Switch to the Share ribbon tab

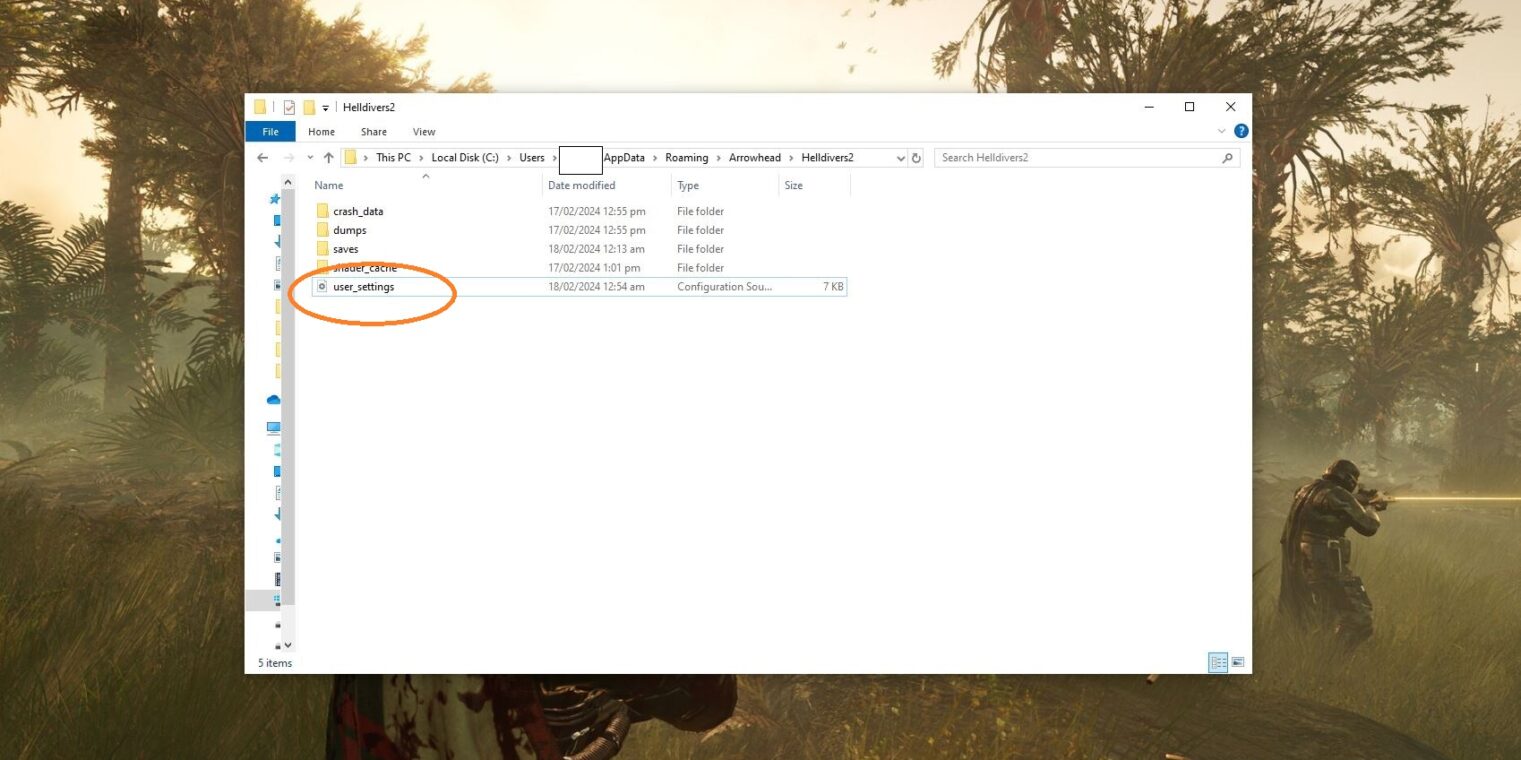(x=374, y=132)
